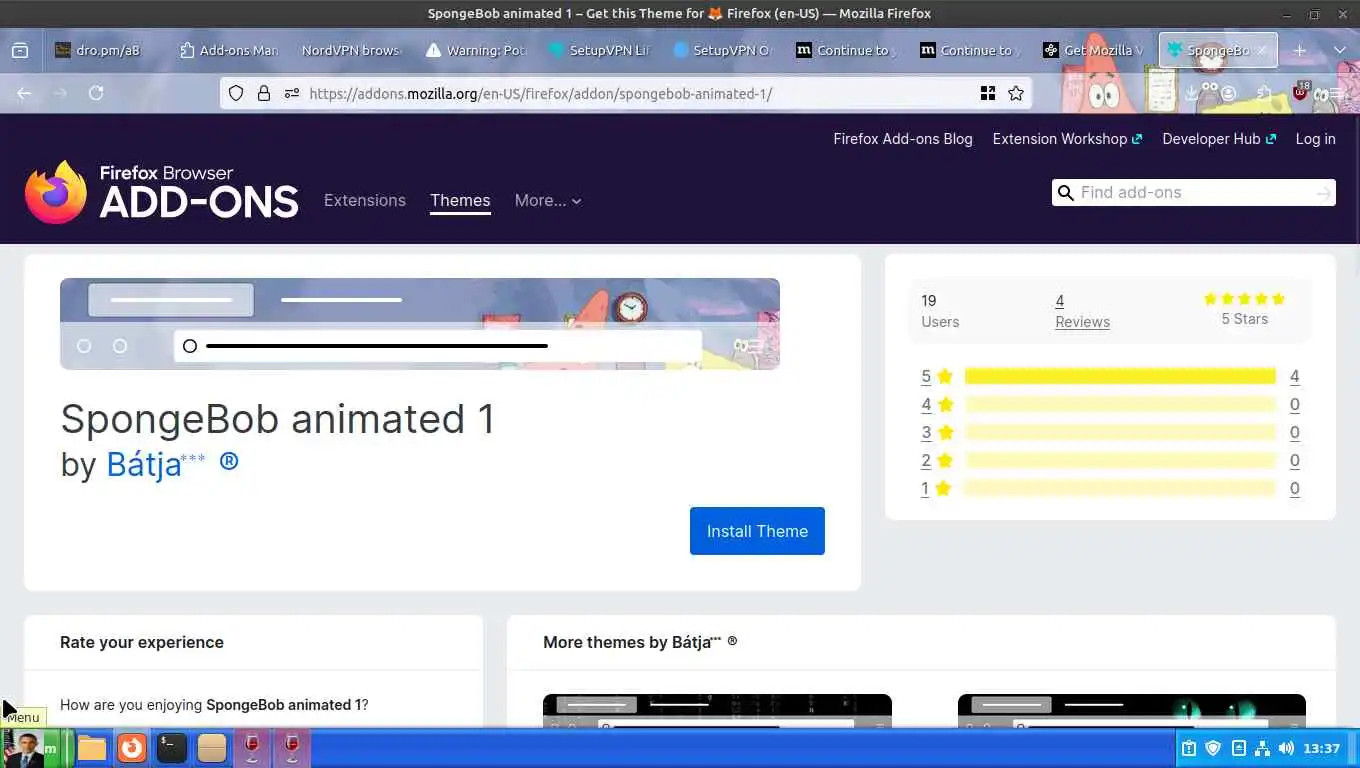Image resolution: width=1360 pixels, height=768 pixels.
Task: Open the Extension Workshop link
Action: (x=1067, y=139)
